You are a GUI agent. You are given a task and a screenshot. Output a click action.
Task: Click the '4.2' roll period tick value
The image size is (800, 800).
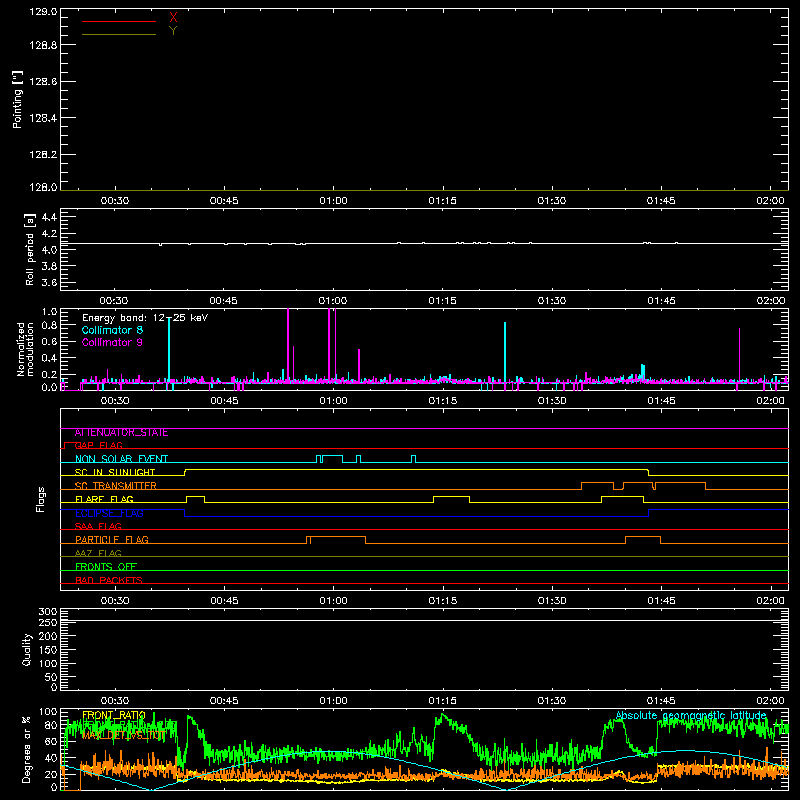49,234
